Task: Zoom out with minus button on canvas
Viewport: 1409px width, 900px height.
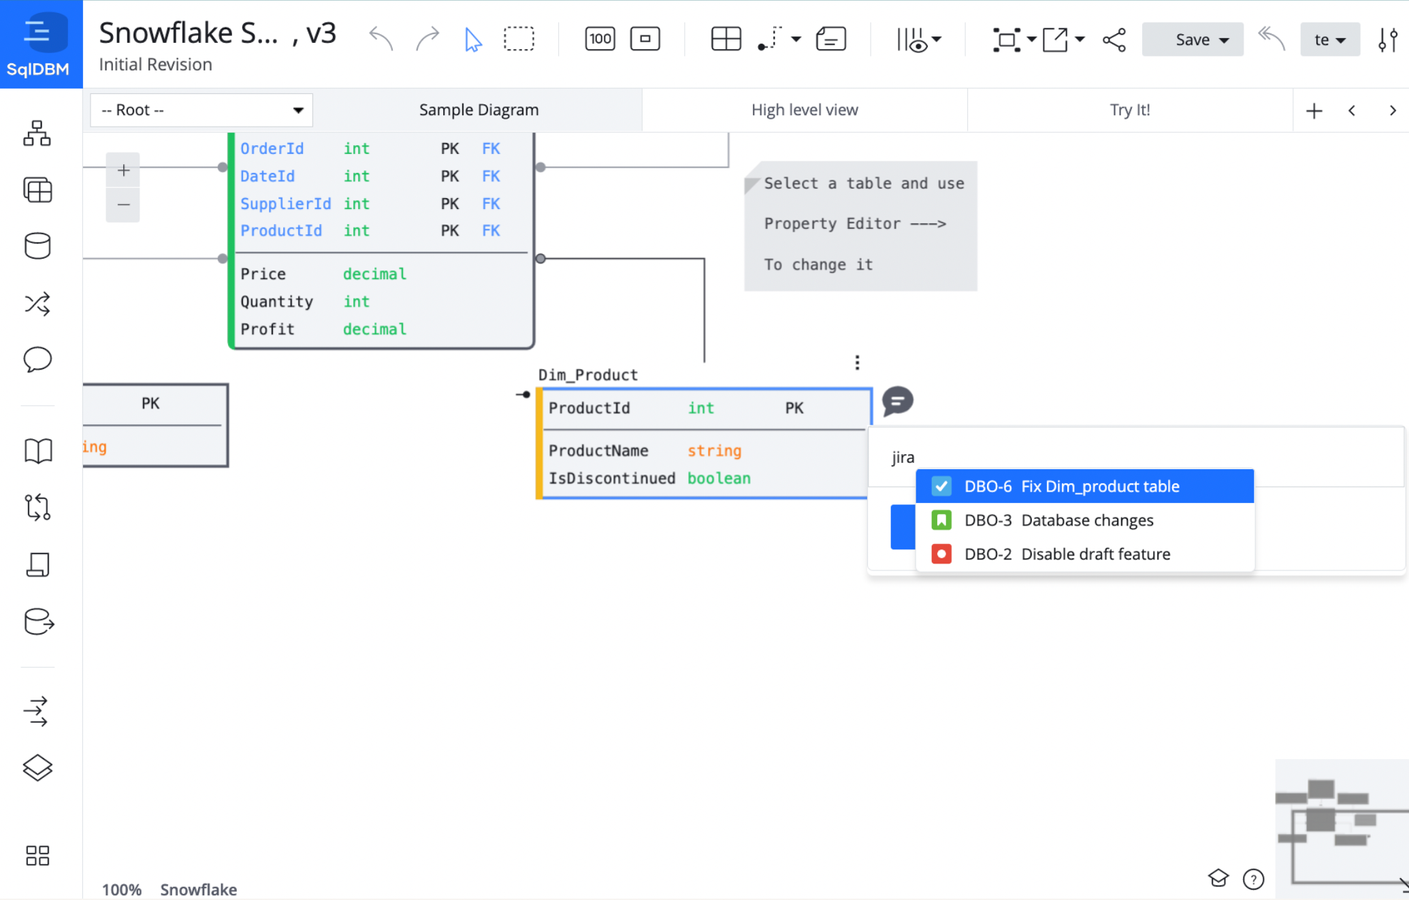Action: pos(123,205)
